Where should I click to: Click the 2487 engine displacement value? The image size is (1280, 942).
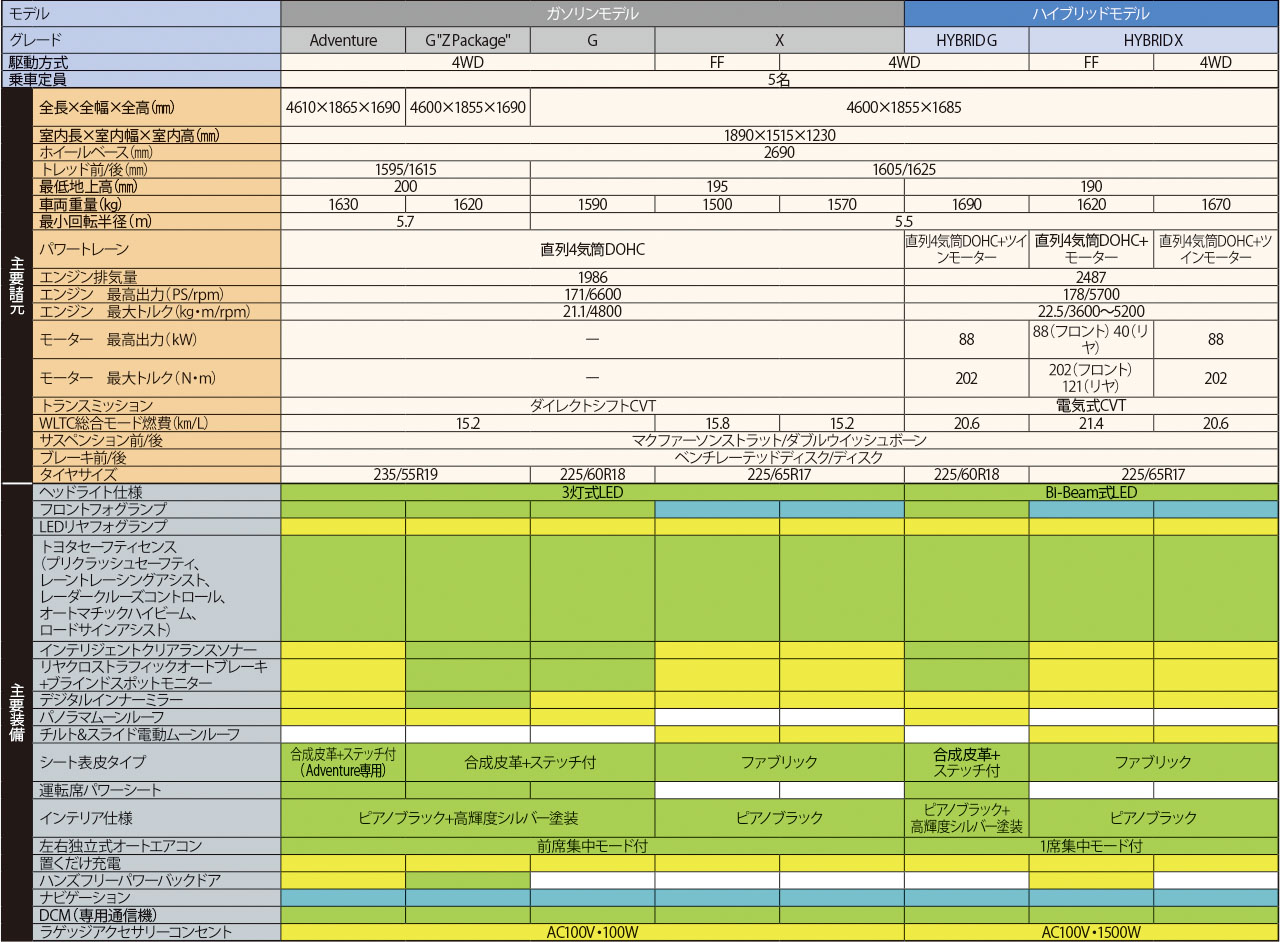1092,277
